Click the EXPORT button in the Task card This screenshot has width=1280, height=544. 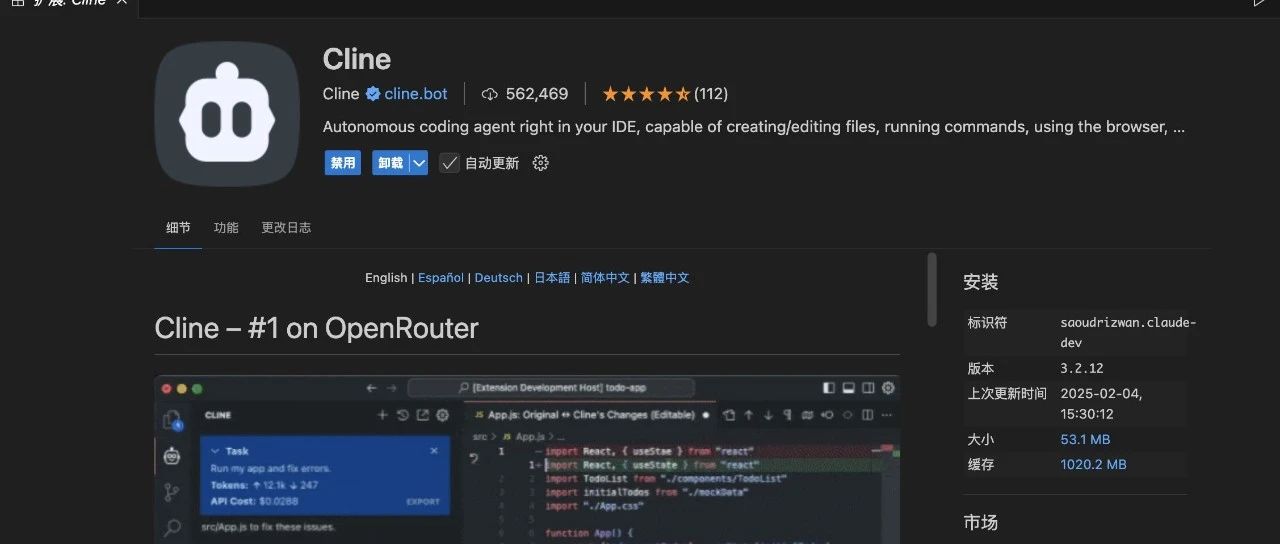click(x=422, y=501)
